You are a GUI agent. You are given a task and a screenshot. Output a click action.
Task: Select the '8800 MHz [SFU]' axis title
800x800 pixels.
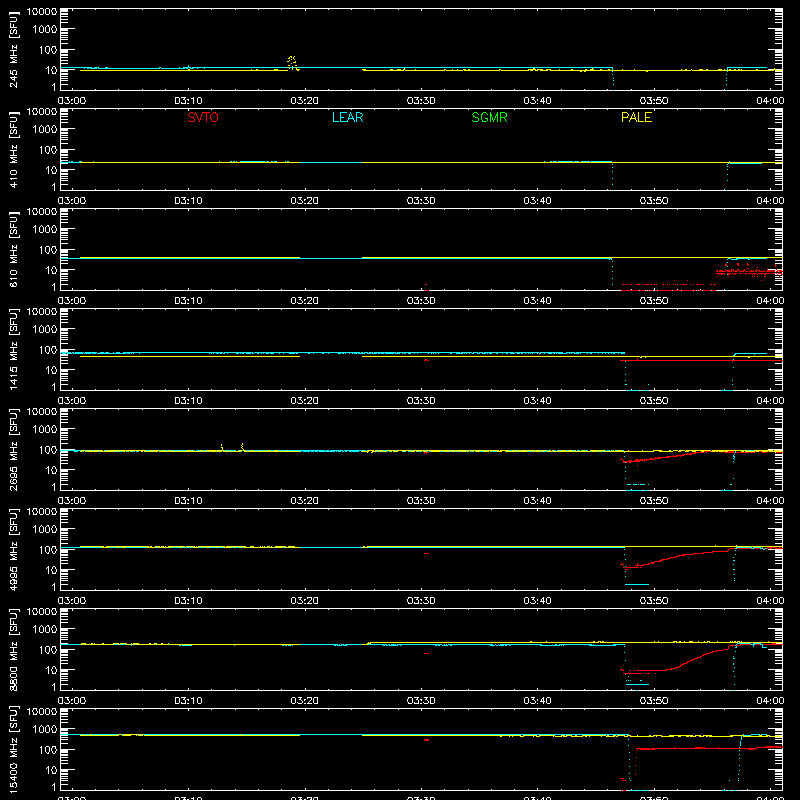pyautogui.click(x=14, y=650)
